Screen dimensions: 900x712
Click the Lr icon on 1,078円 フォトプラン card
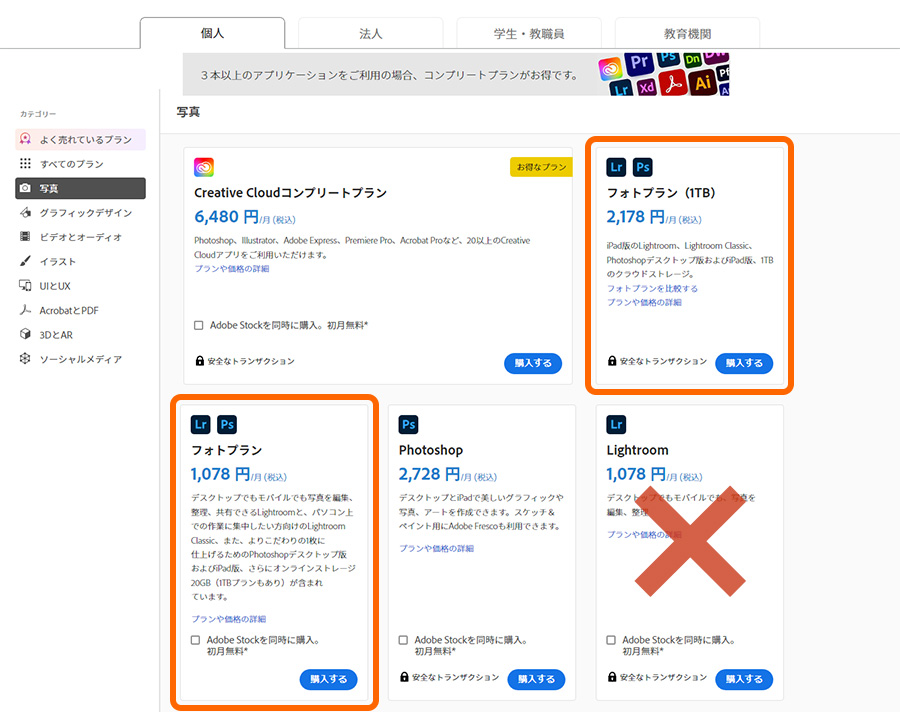pyautogui.click(x=201, y=424)
